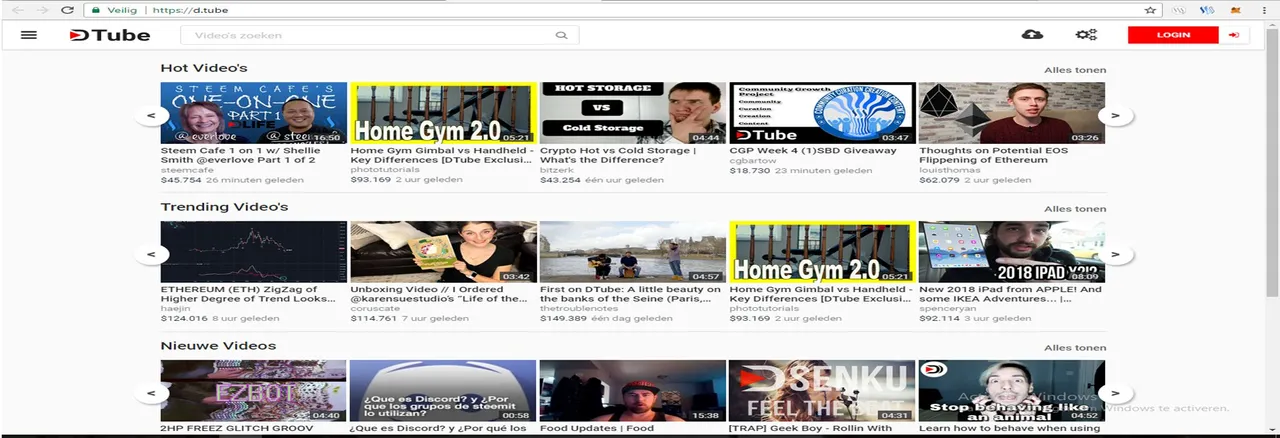Open Steem Cafe One-on-One video thumbnail
This screenshot has height=438, width=1280.
click(254, 113)
